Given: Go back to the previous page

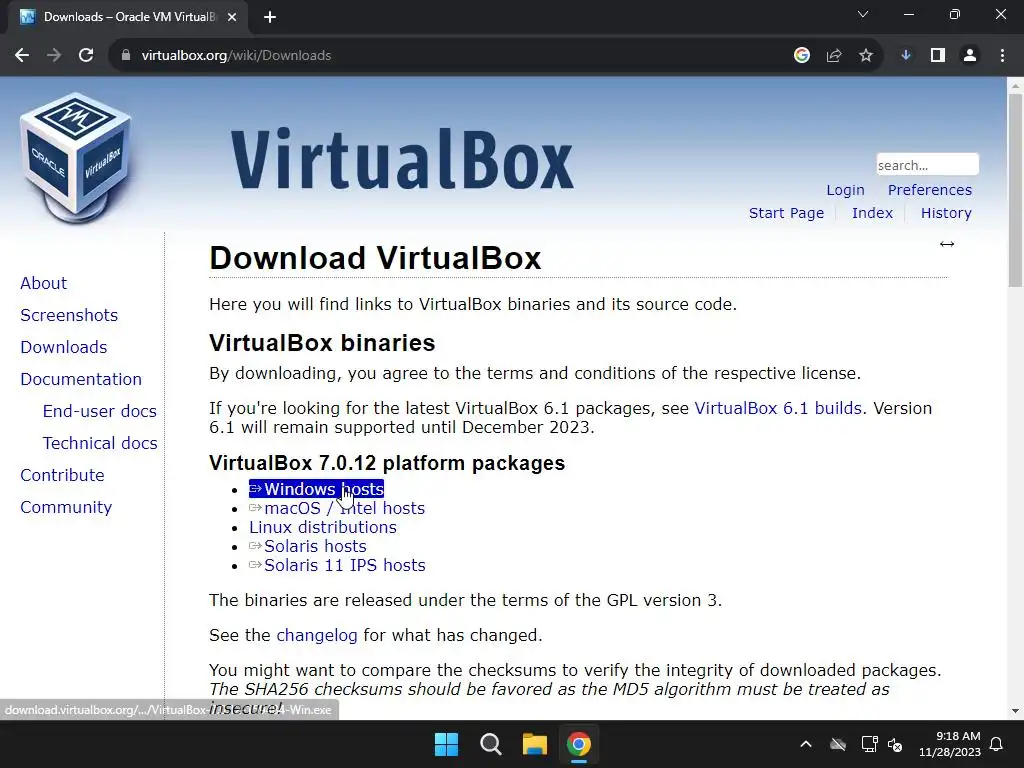Looking at the screenshot, I should (22, 56).
